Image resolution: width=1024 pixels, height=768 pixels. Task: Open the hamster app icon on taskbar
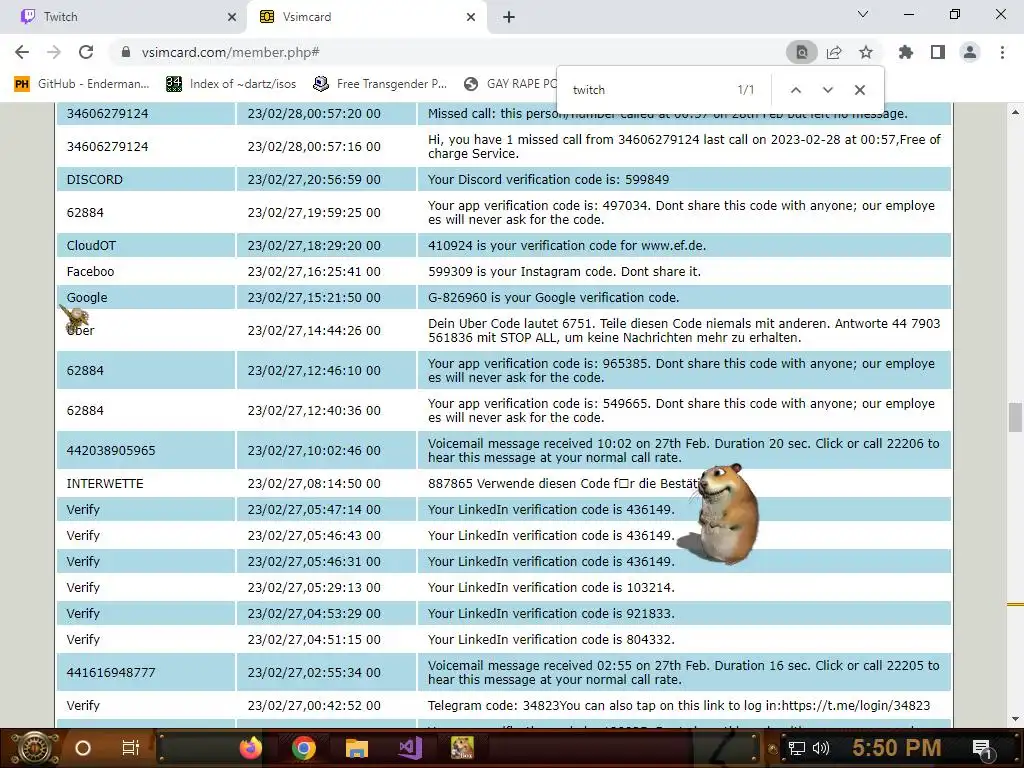click(x=462, y=748)
